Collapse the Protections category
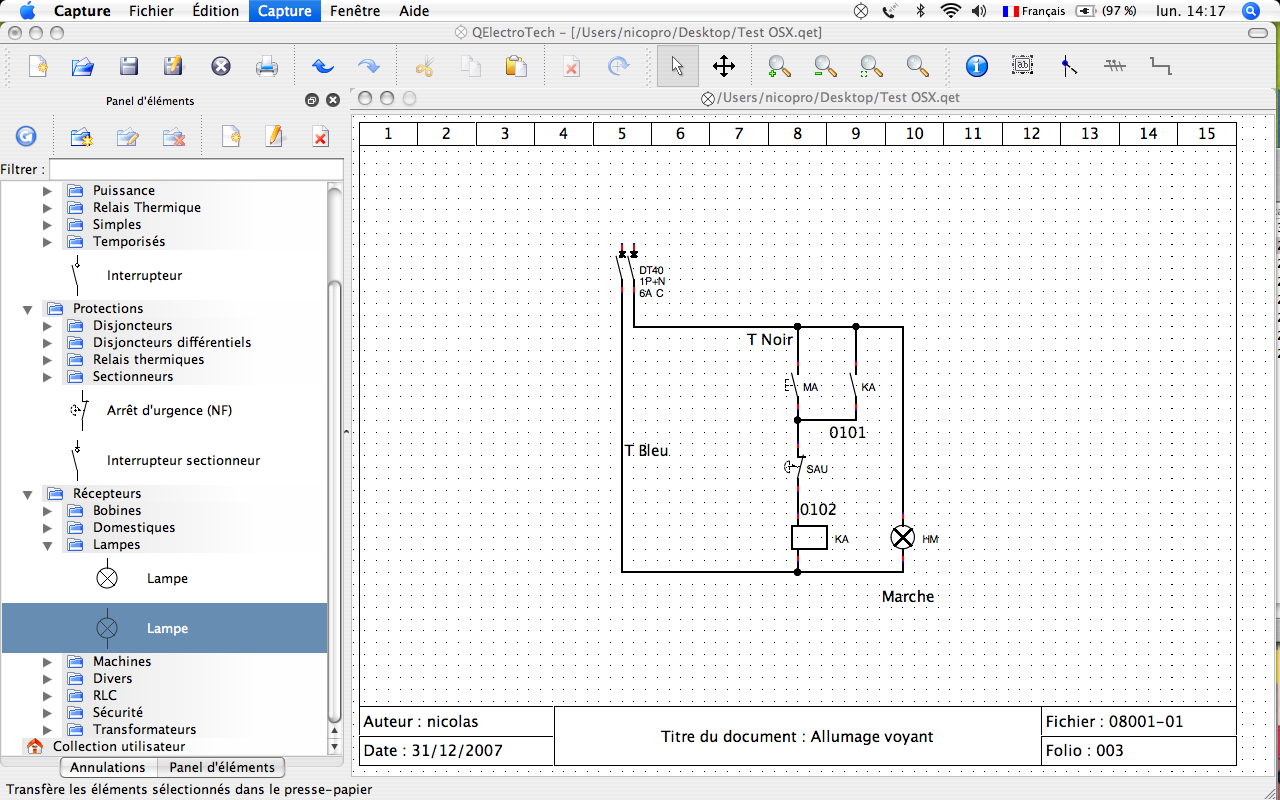This screenshot has width=1280, height=800. pos(28,309)
